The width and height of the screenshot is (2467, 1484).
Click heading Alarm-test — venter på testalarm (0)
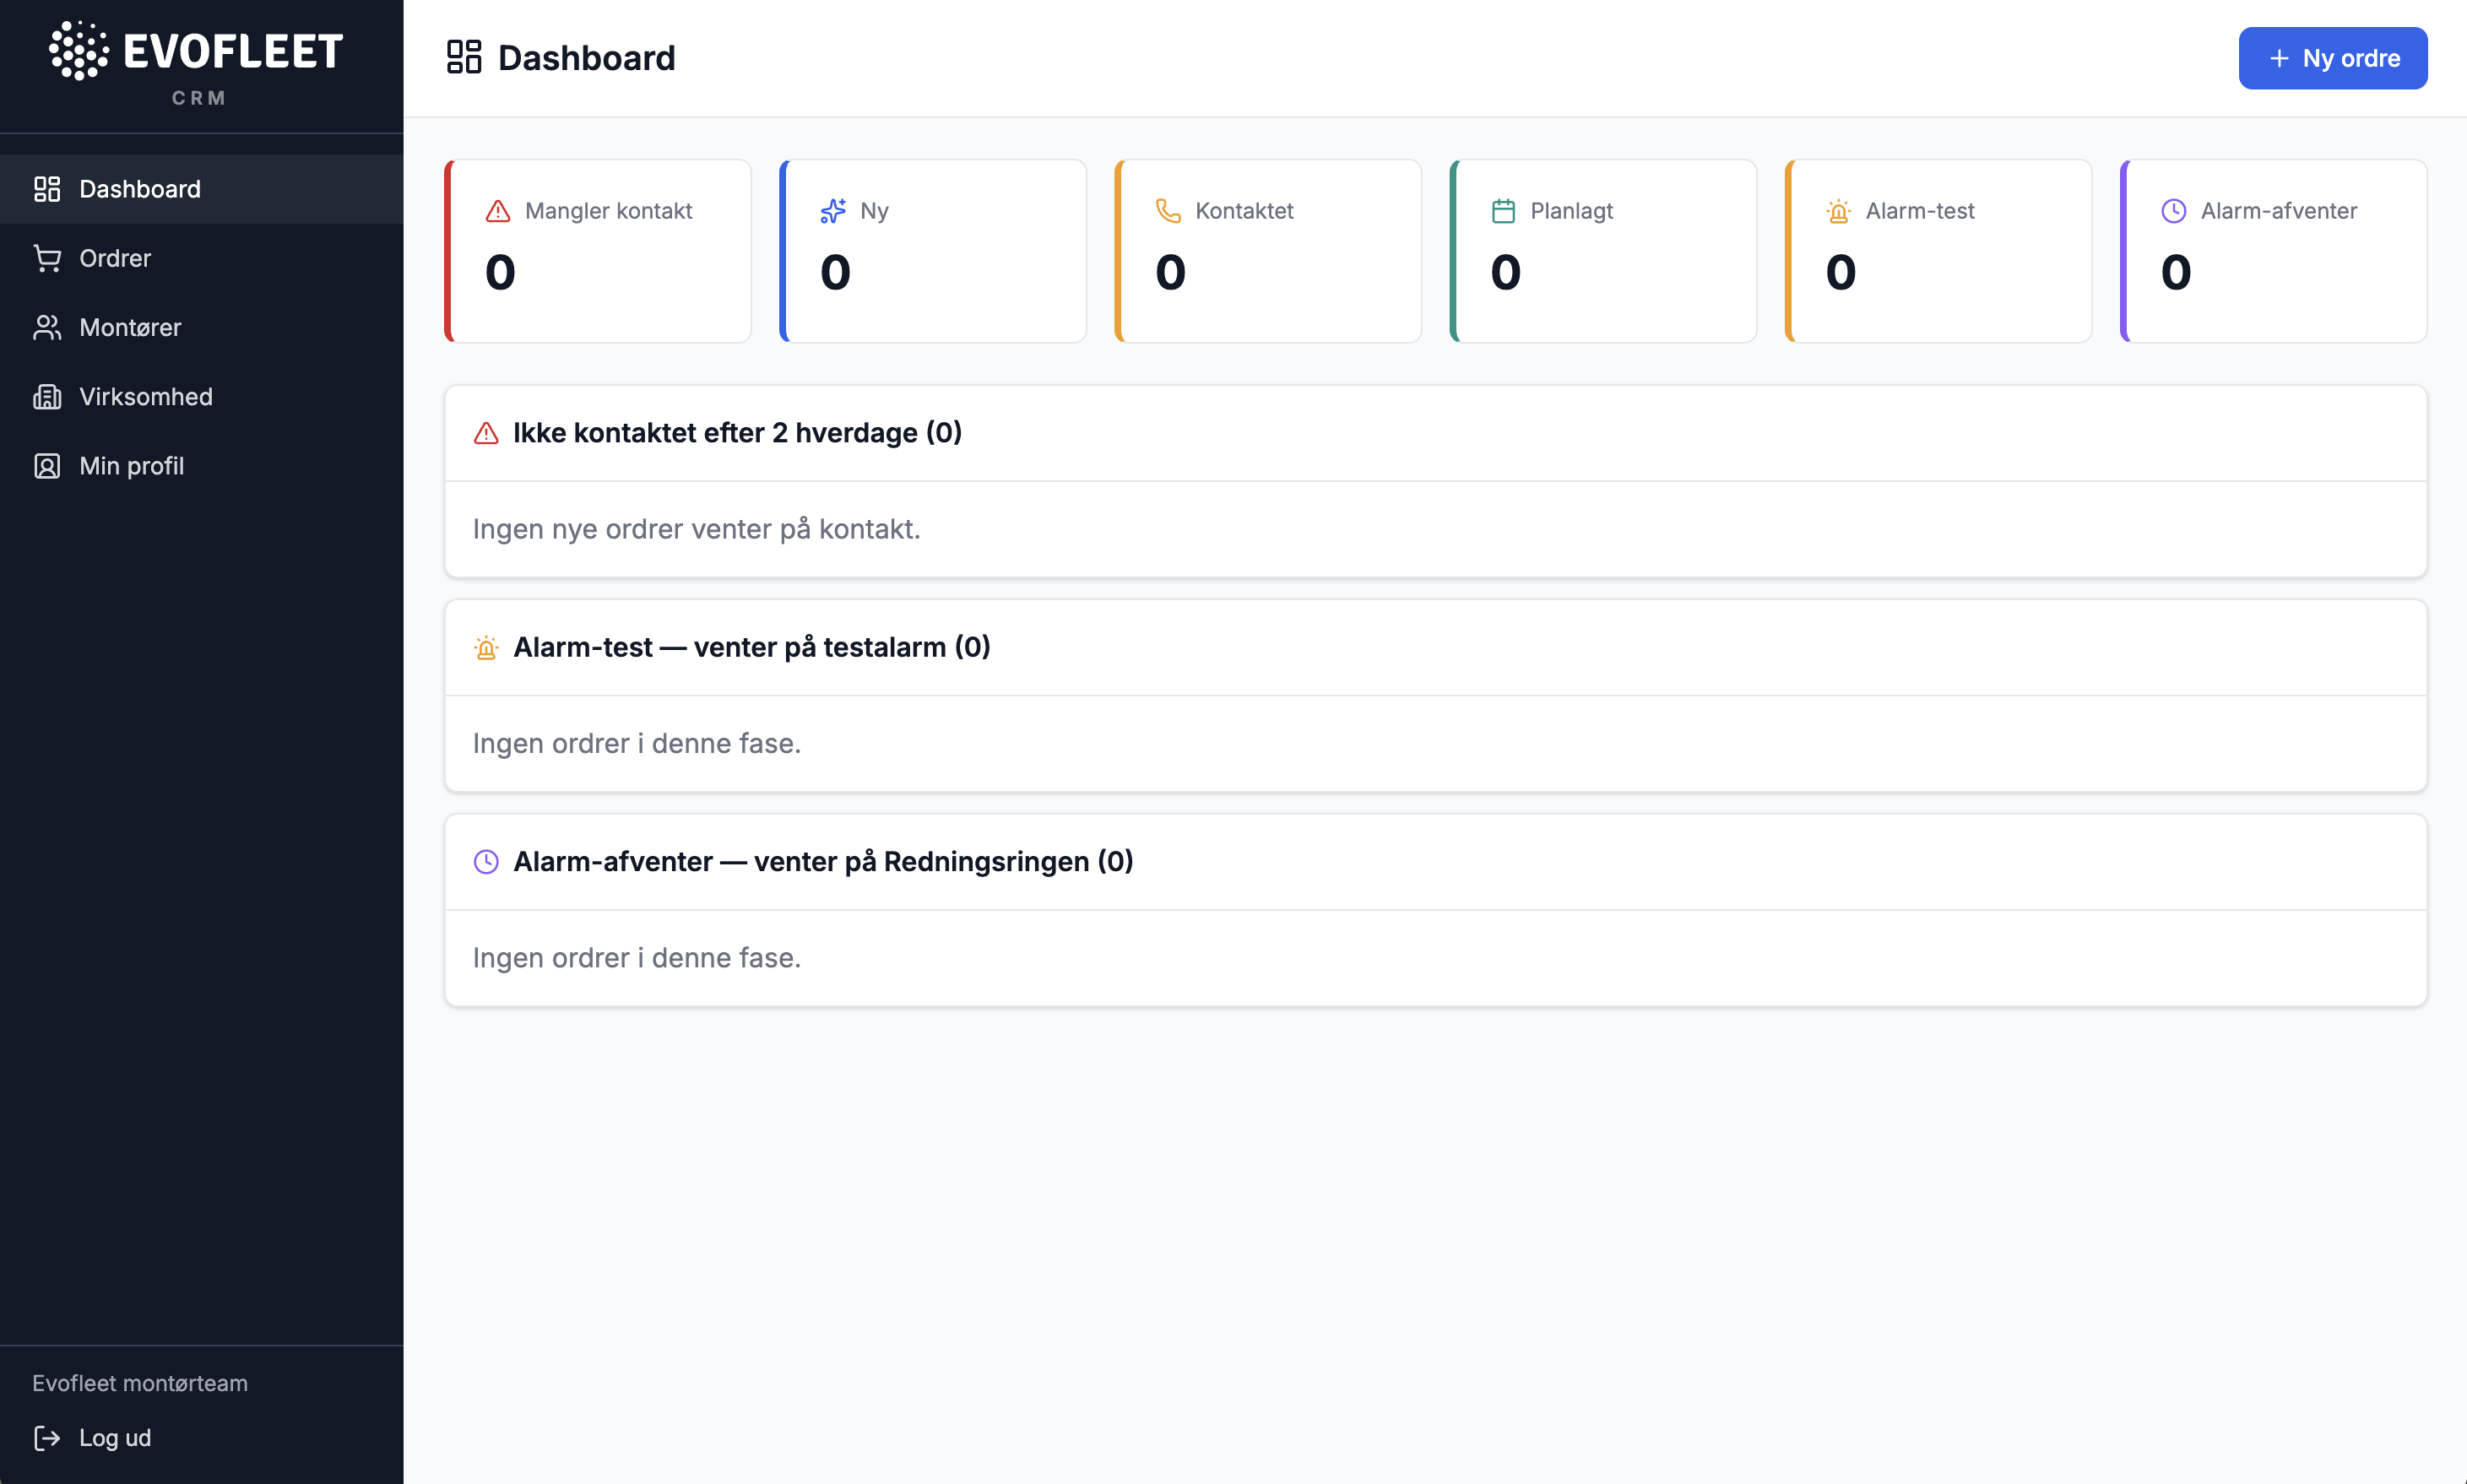751,648
